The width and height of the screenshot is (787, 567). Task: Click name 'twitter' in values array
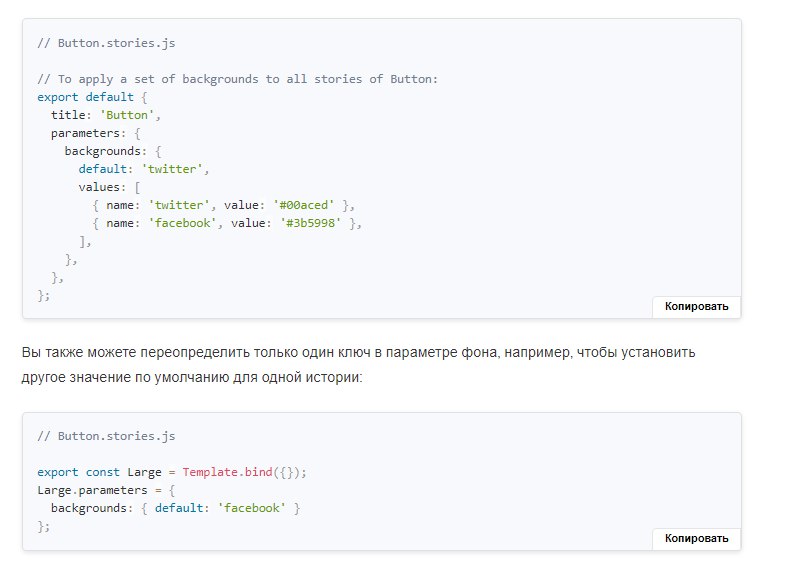177,204
